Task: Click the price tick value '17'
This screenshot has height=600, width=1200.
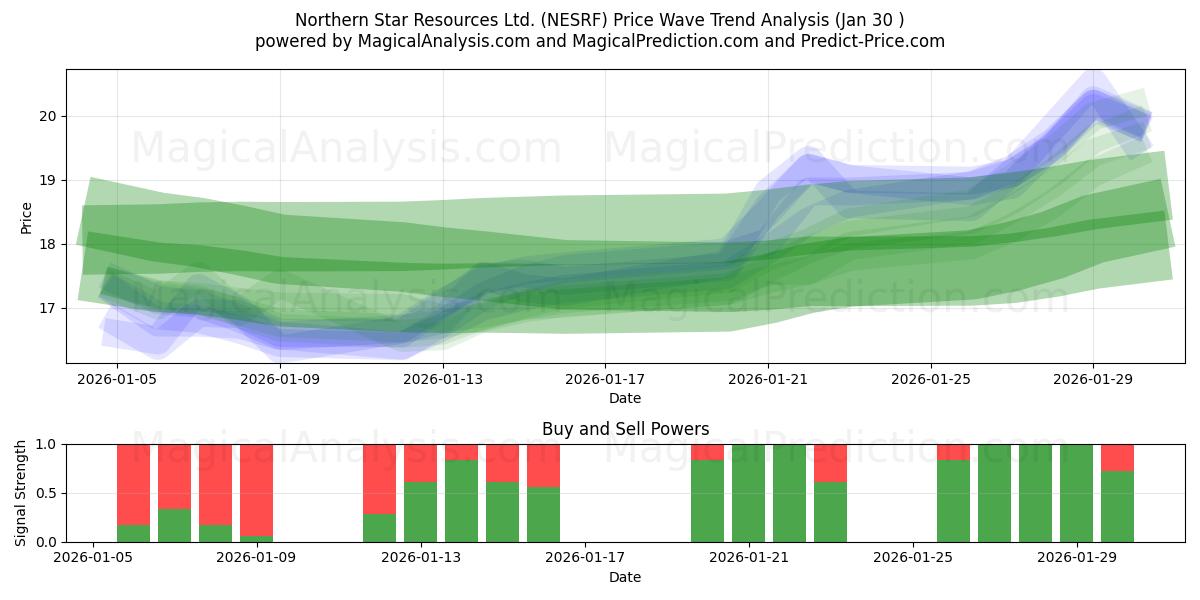Action: click(x=49, y=308)
